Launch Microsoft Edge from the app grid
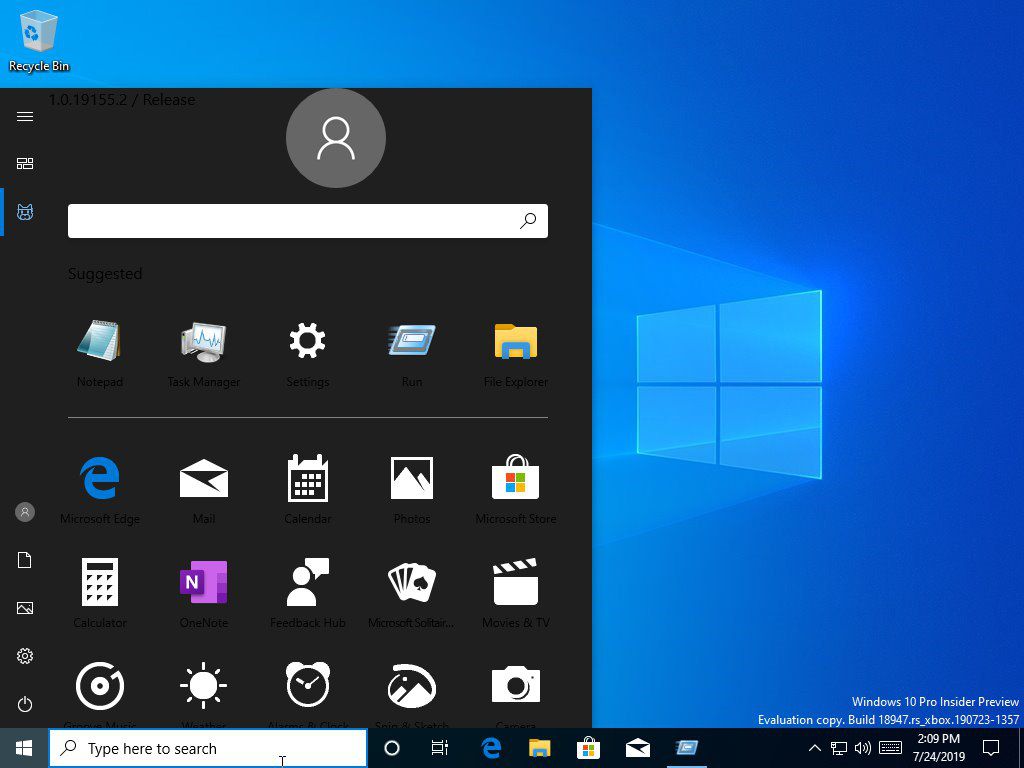 [x=99, y=490]
